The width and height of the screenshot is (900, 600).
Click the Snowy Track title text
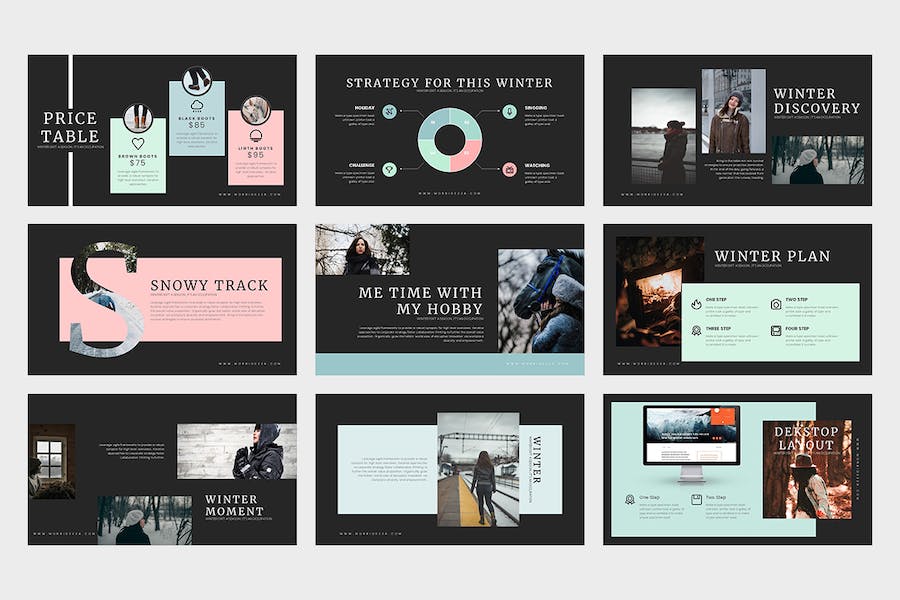click(209, 285)
